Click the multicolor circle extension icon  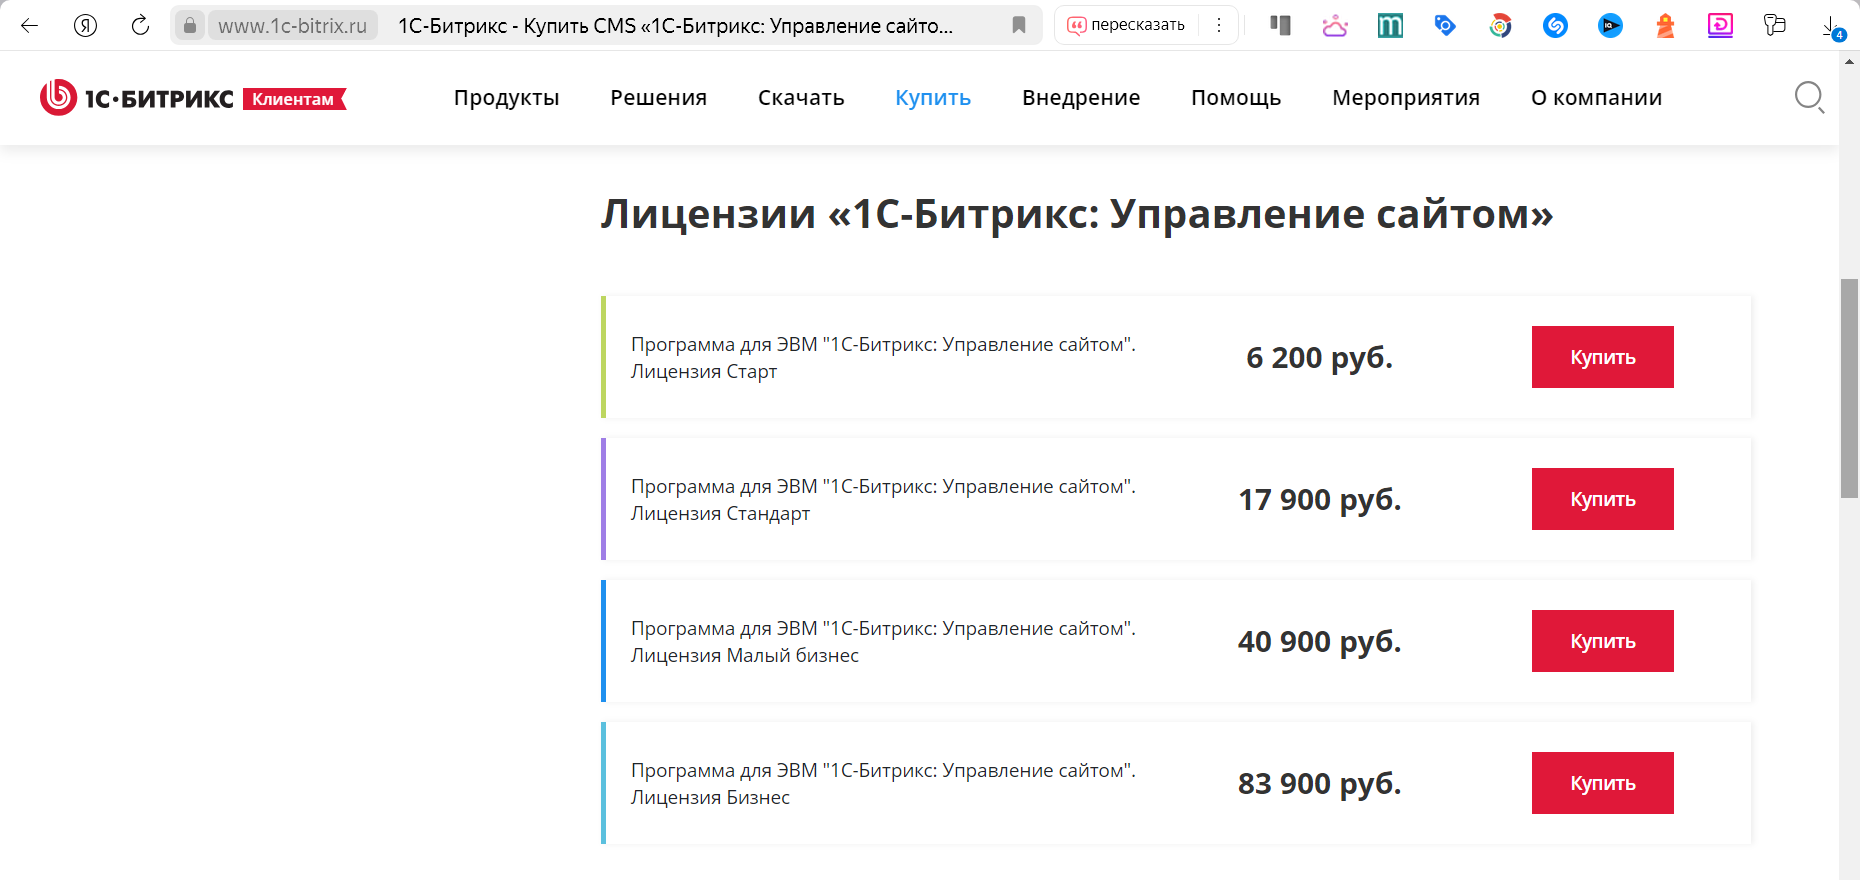pyautogui.click(x=1500, y=26)
